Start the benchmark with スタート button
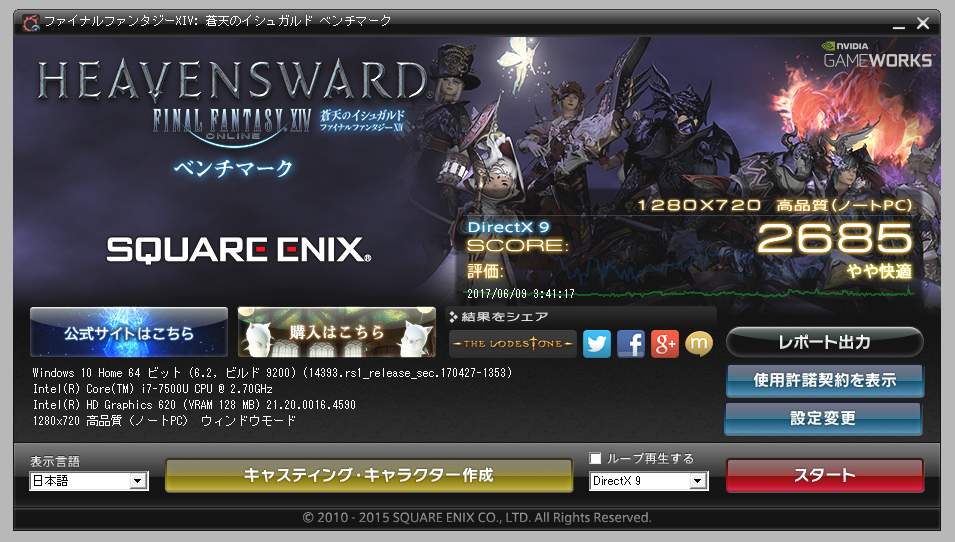 coord(825,475)
